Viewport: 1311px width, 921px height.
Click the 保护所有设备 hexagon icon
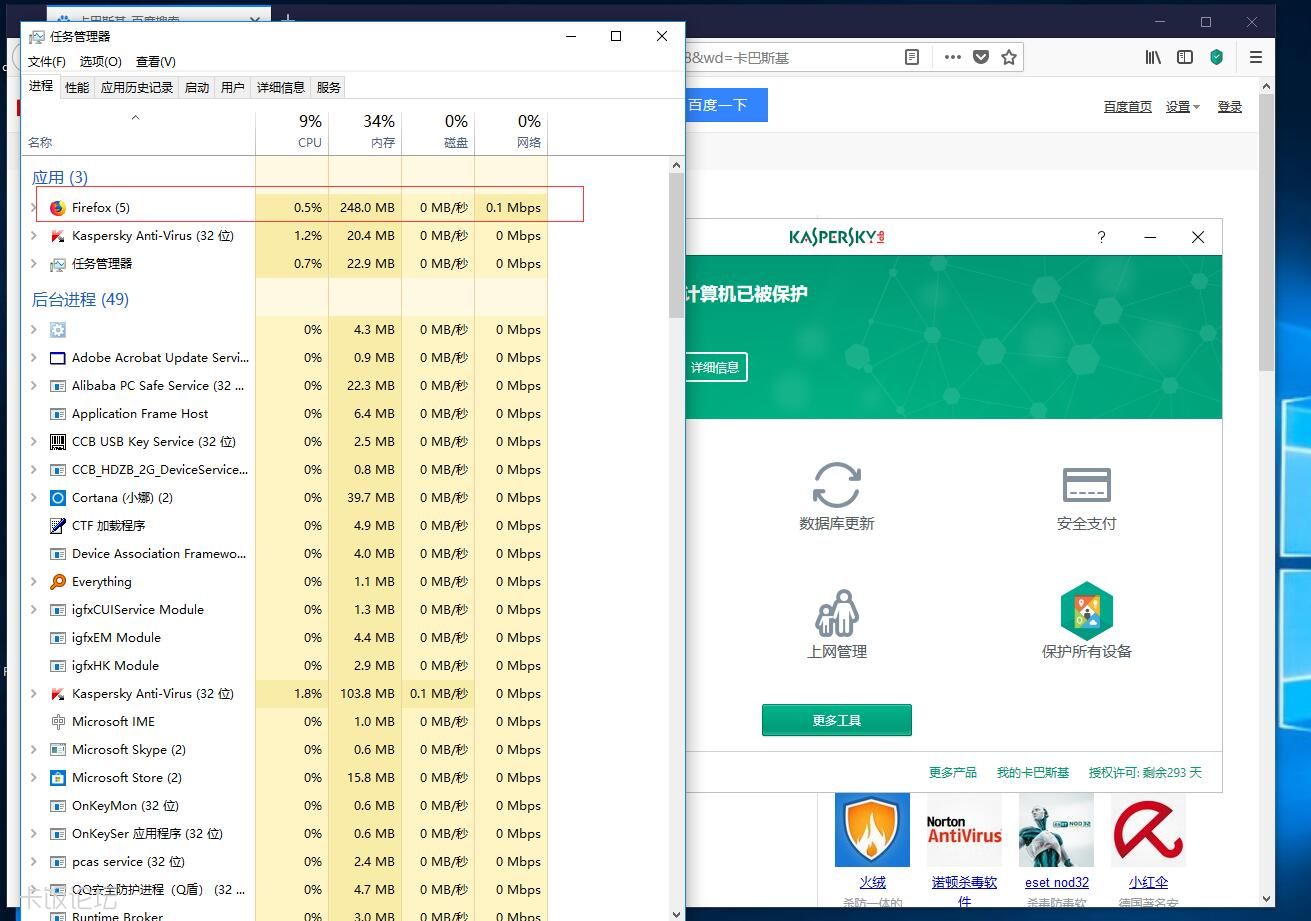click(x=1087, y=610)
